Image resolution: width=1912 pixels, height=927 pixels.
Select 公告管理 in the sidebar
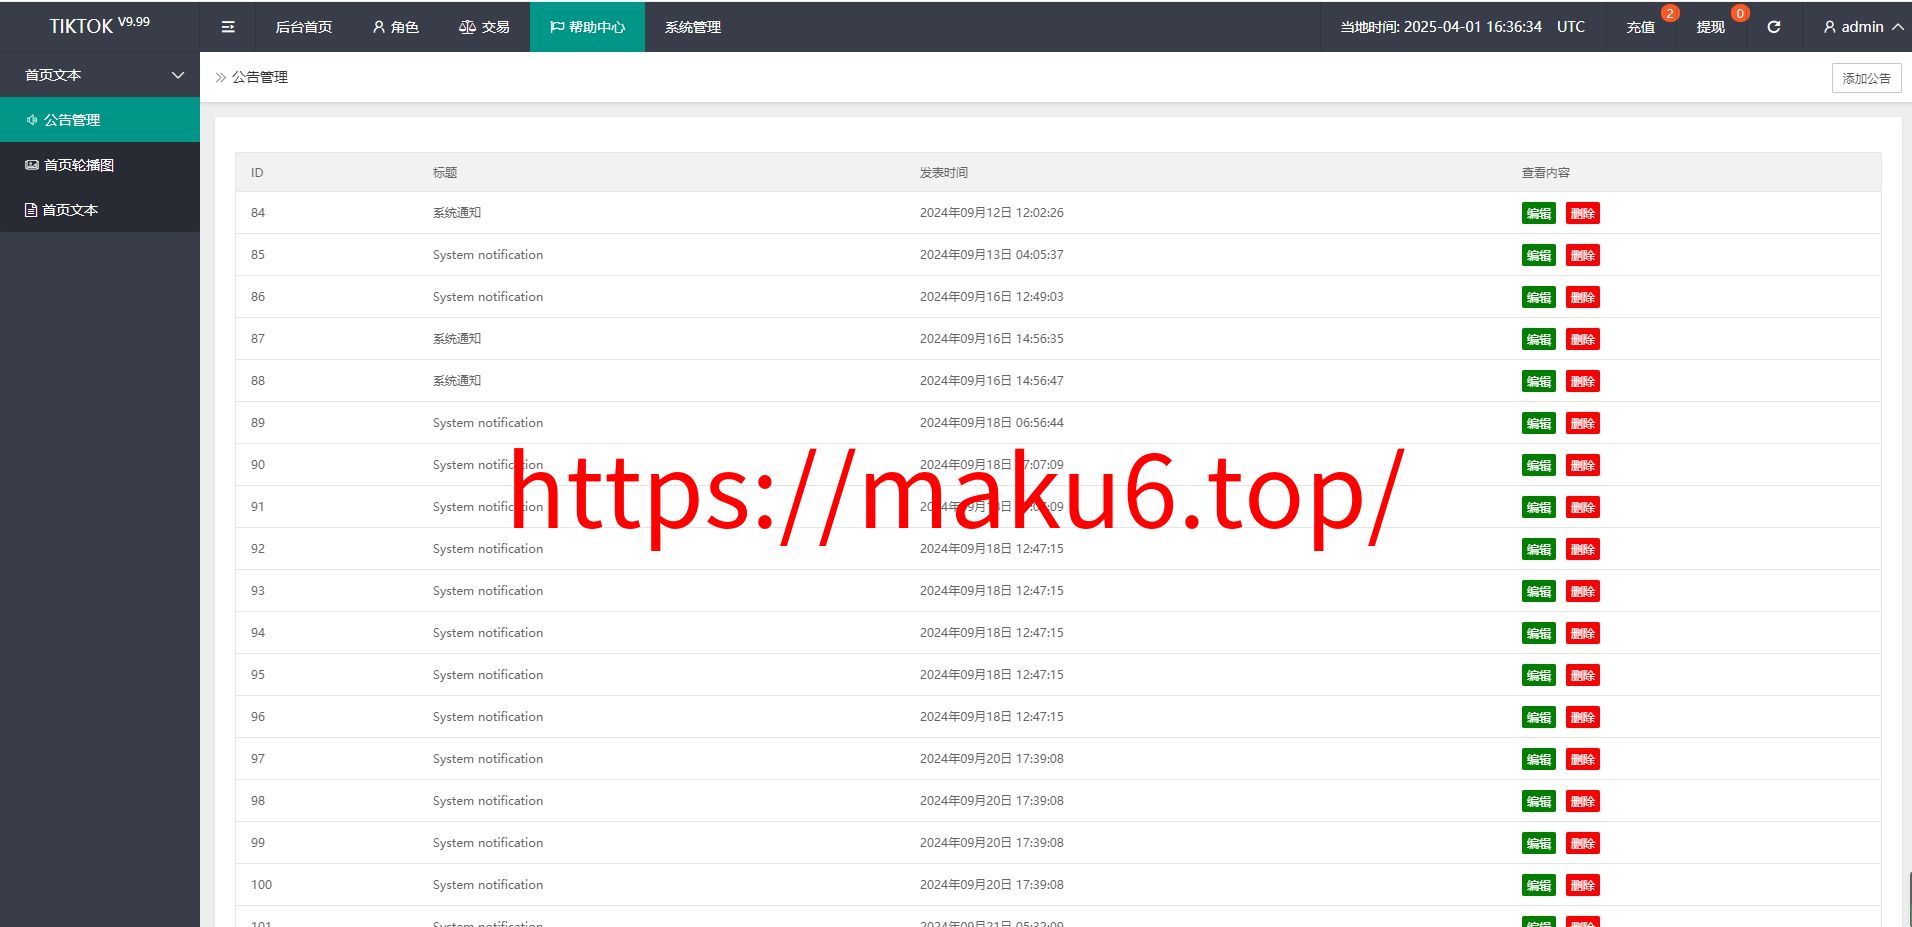coord(100,120)
